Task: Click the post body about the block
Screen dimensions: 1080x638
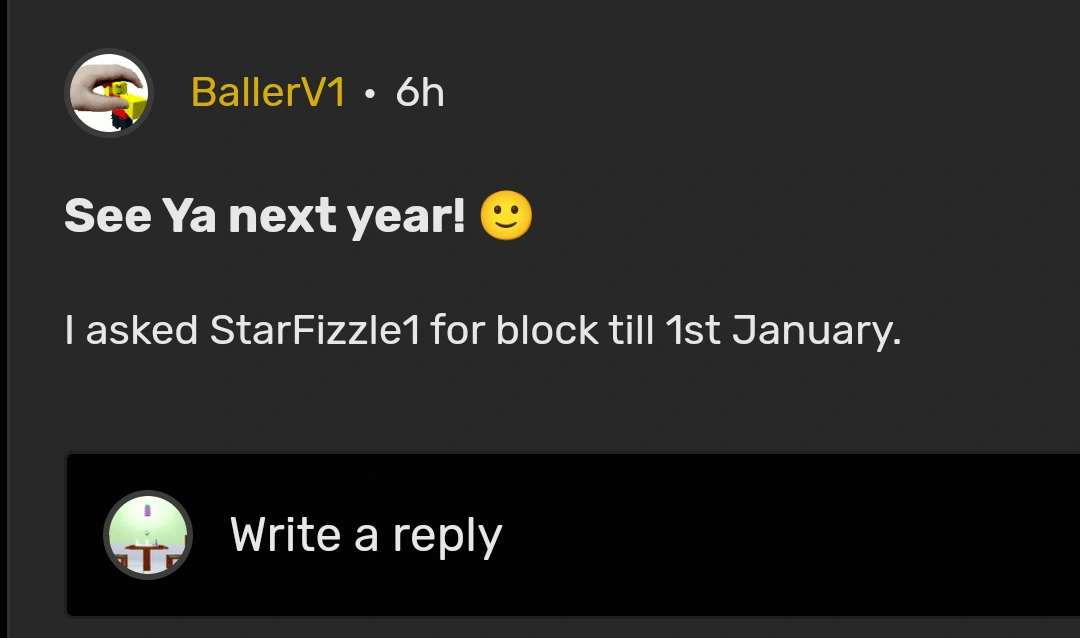Action: coord(482,330)
